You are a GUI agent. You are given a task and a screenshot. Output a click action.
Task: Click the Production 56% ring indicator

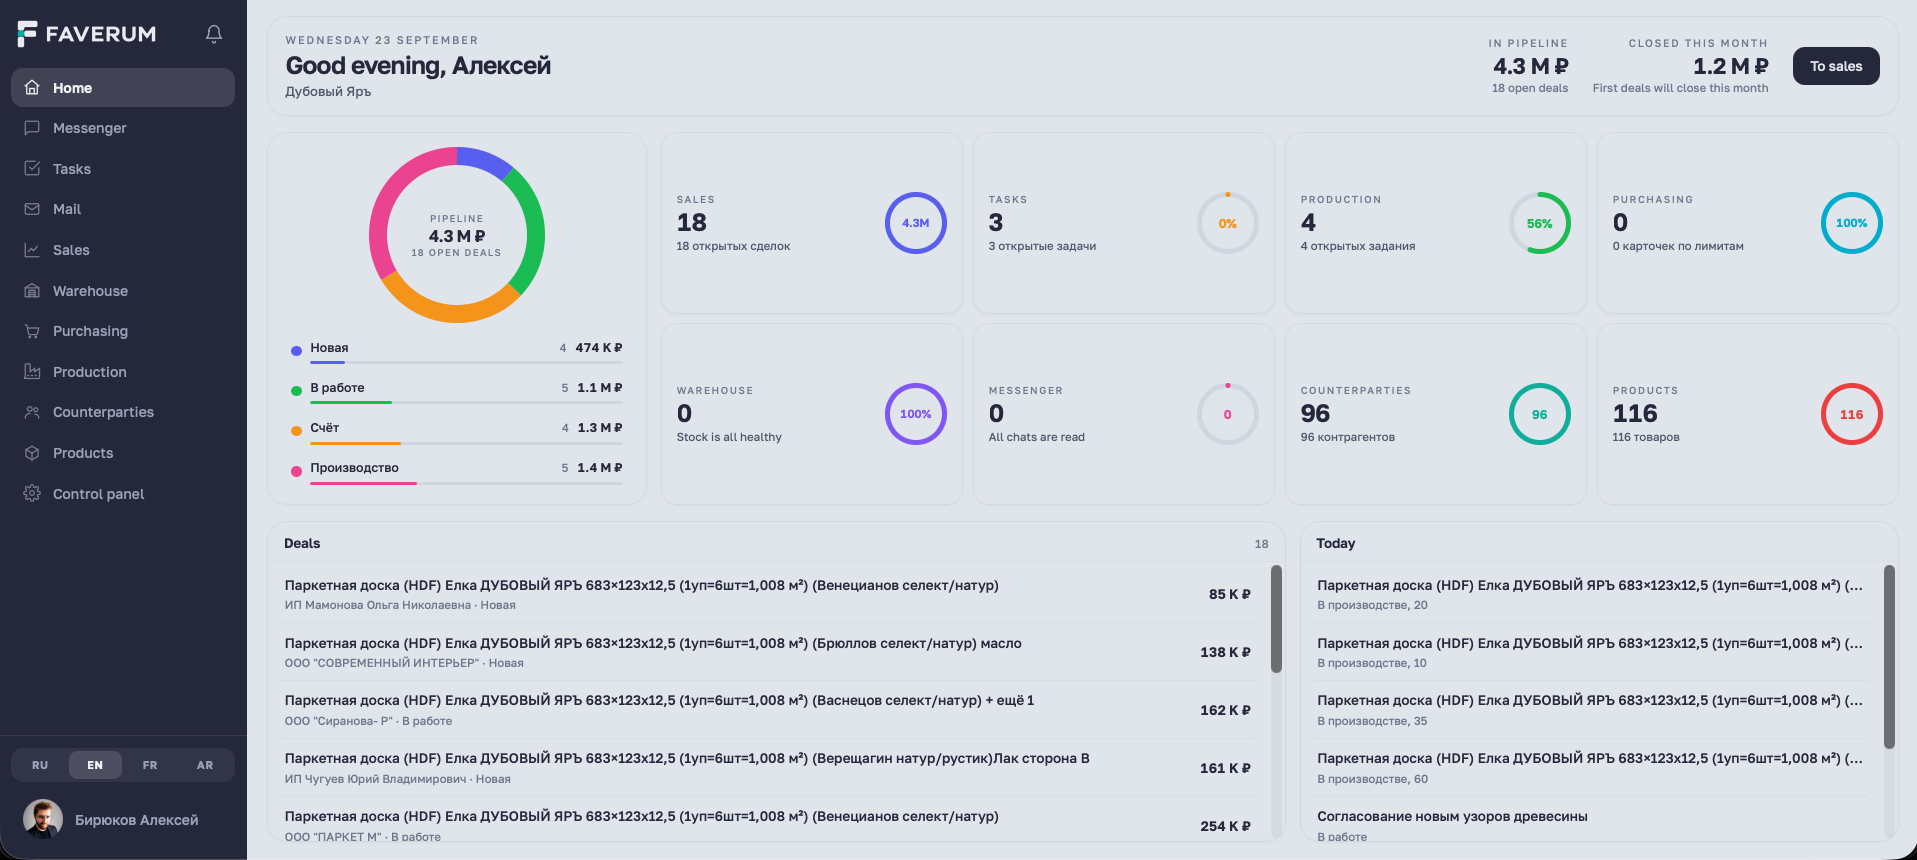pos(1540,223)
